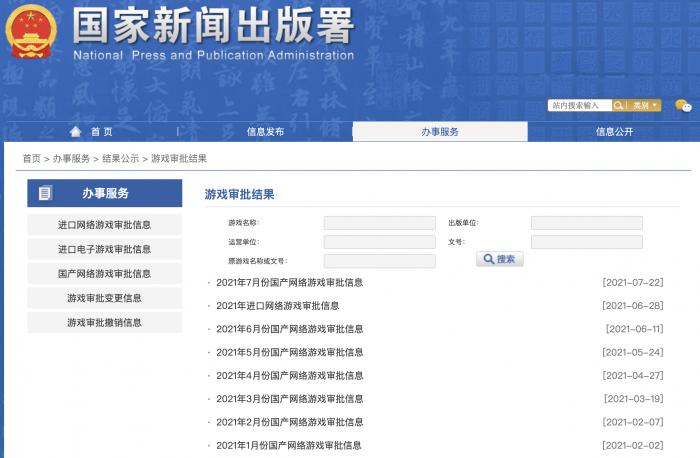Open the 信息公开 navigation tab
The width and height of the screenshot is (700, 458).
[614, 132]
